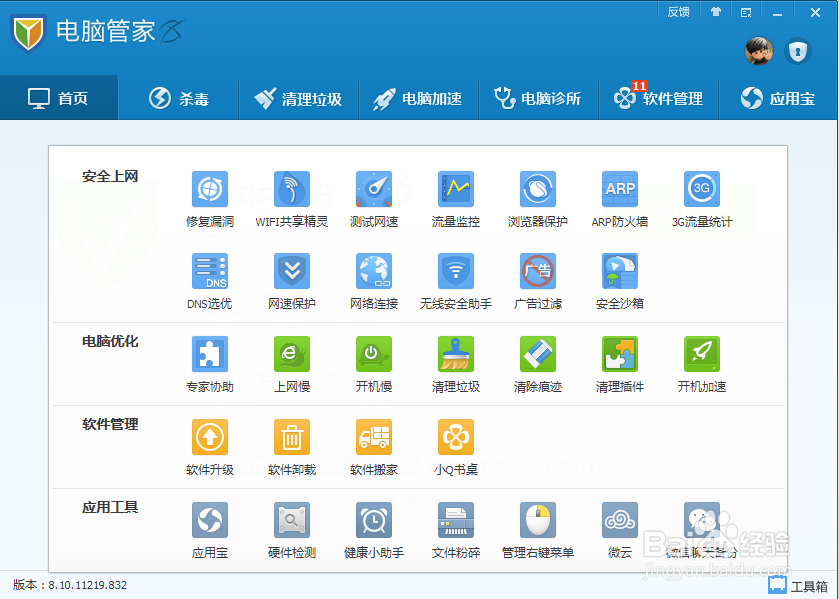
Task: Launch WIFI共享精灵 tool
Action: click(292, 189)
